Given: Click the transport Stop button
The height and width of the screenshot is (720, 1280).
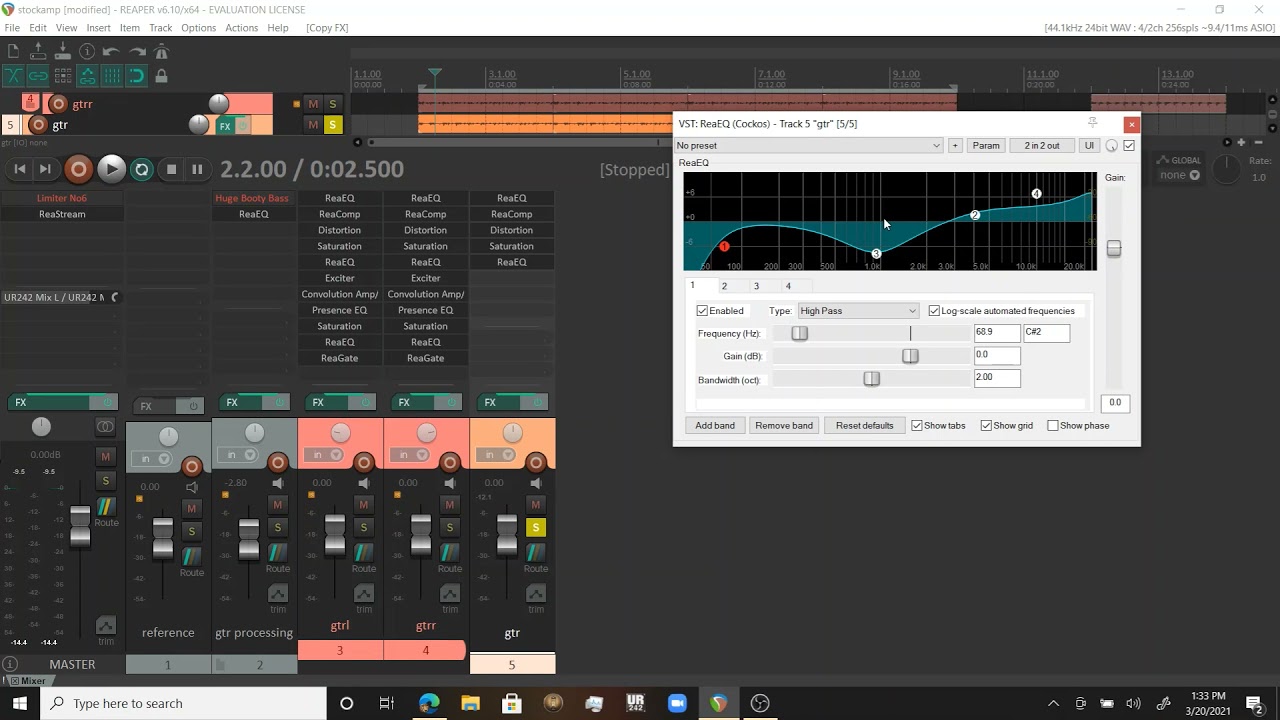Looking at the screenshot, I should pos(171,170).
